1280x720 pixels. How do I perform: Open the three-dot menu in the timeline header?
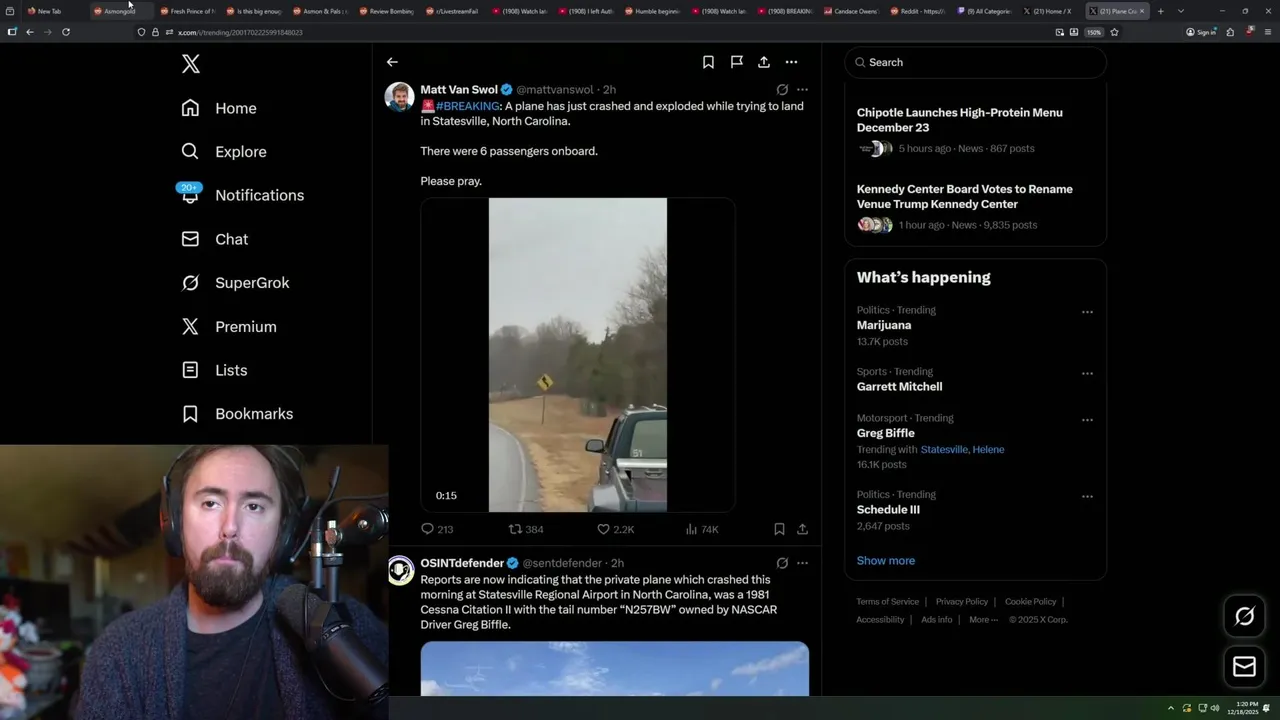point(791,62)
